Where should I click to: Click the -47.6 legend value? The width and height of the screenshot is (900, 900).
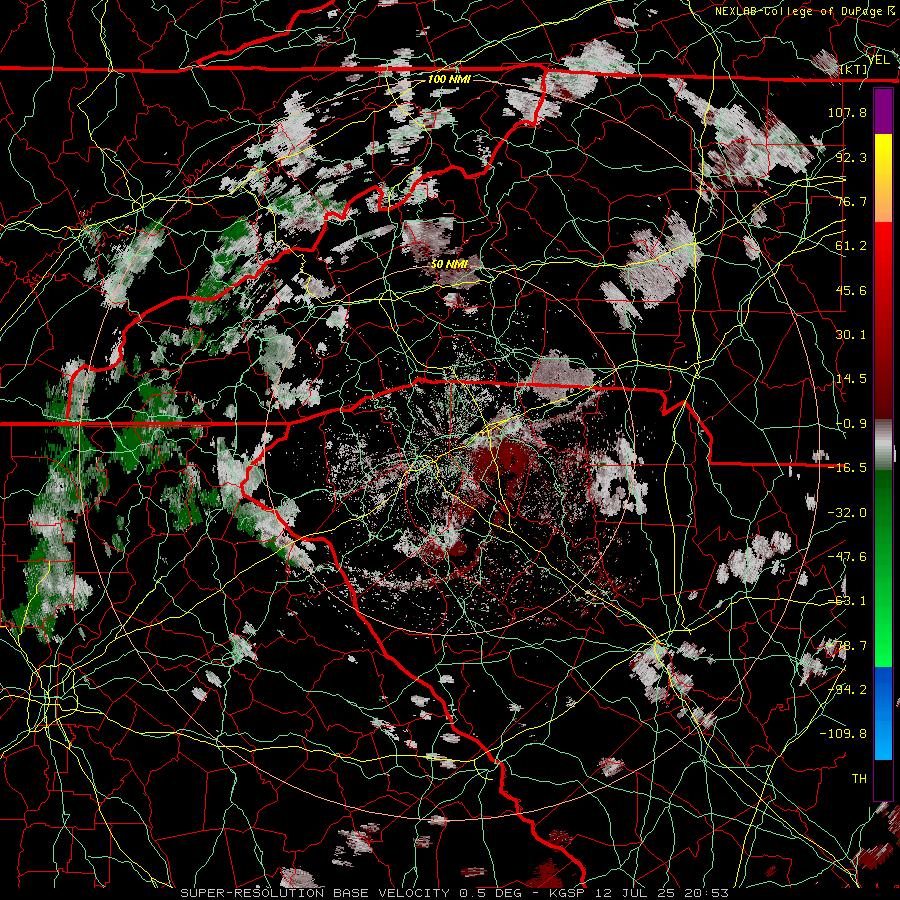847,557
